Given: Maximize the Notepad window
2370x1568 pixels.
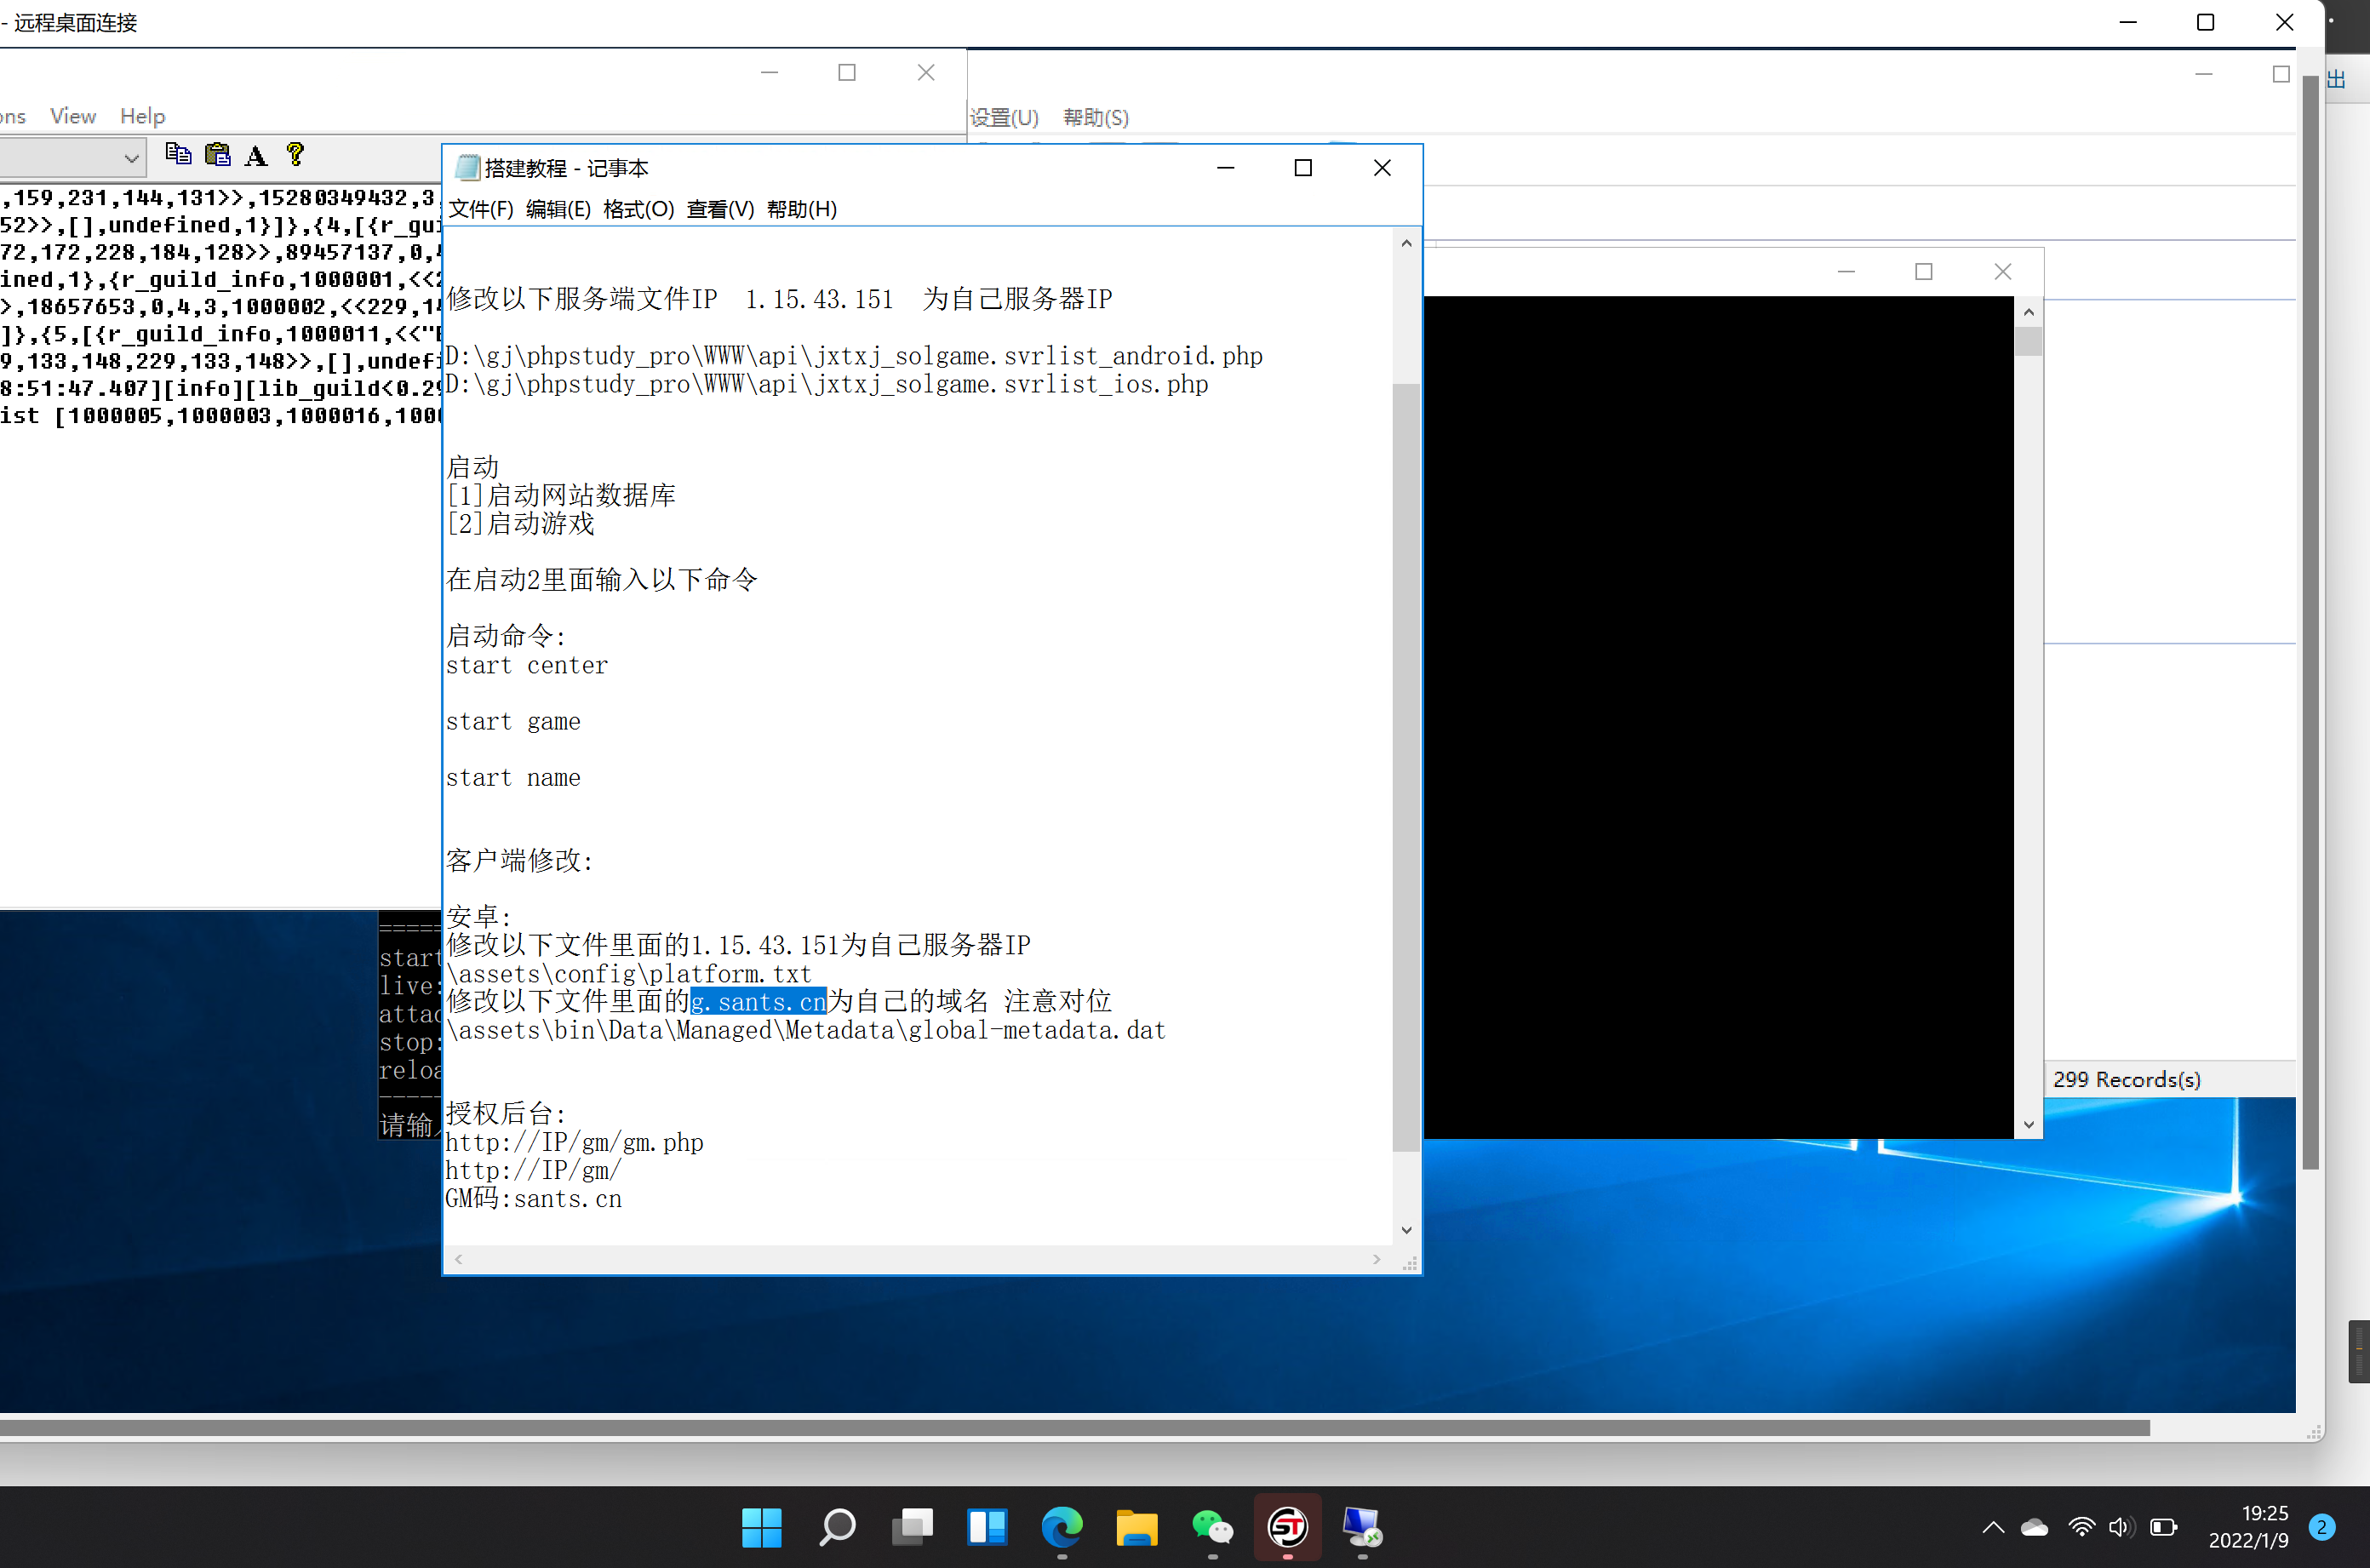Looking at the screenshot, I should [x=1303, y=167].
